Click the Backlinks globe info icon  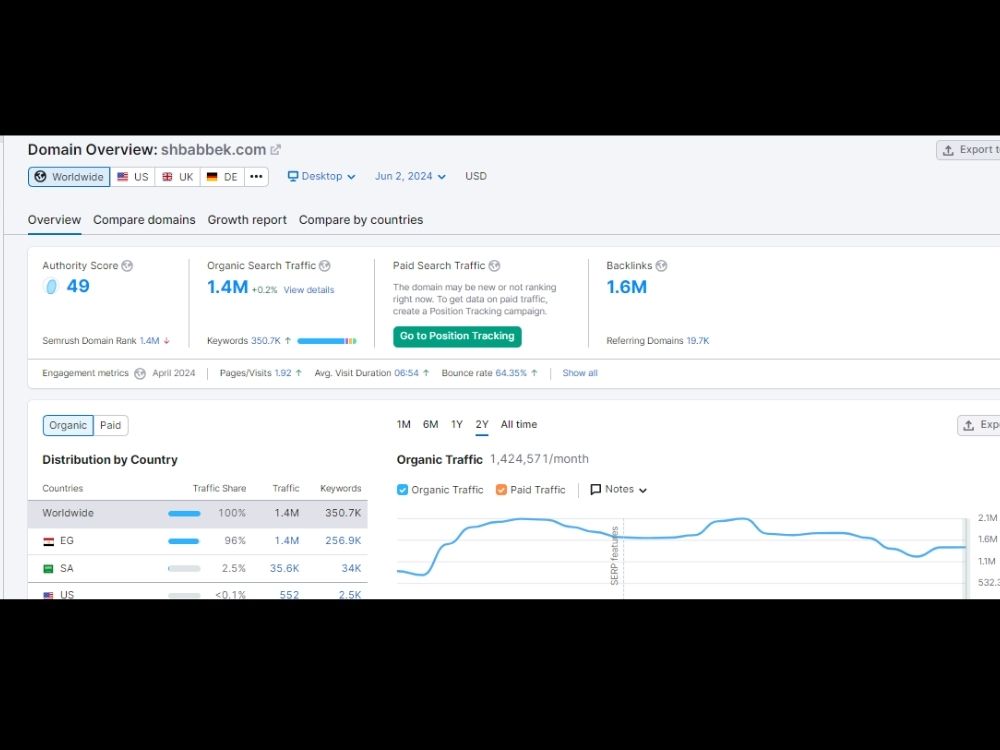tap(661, 266)
